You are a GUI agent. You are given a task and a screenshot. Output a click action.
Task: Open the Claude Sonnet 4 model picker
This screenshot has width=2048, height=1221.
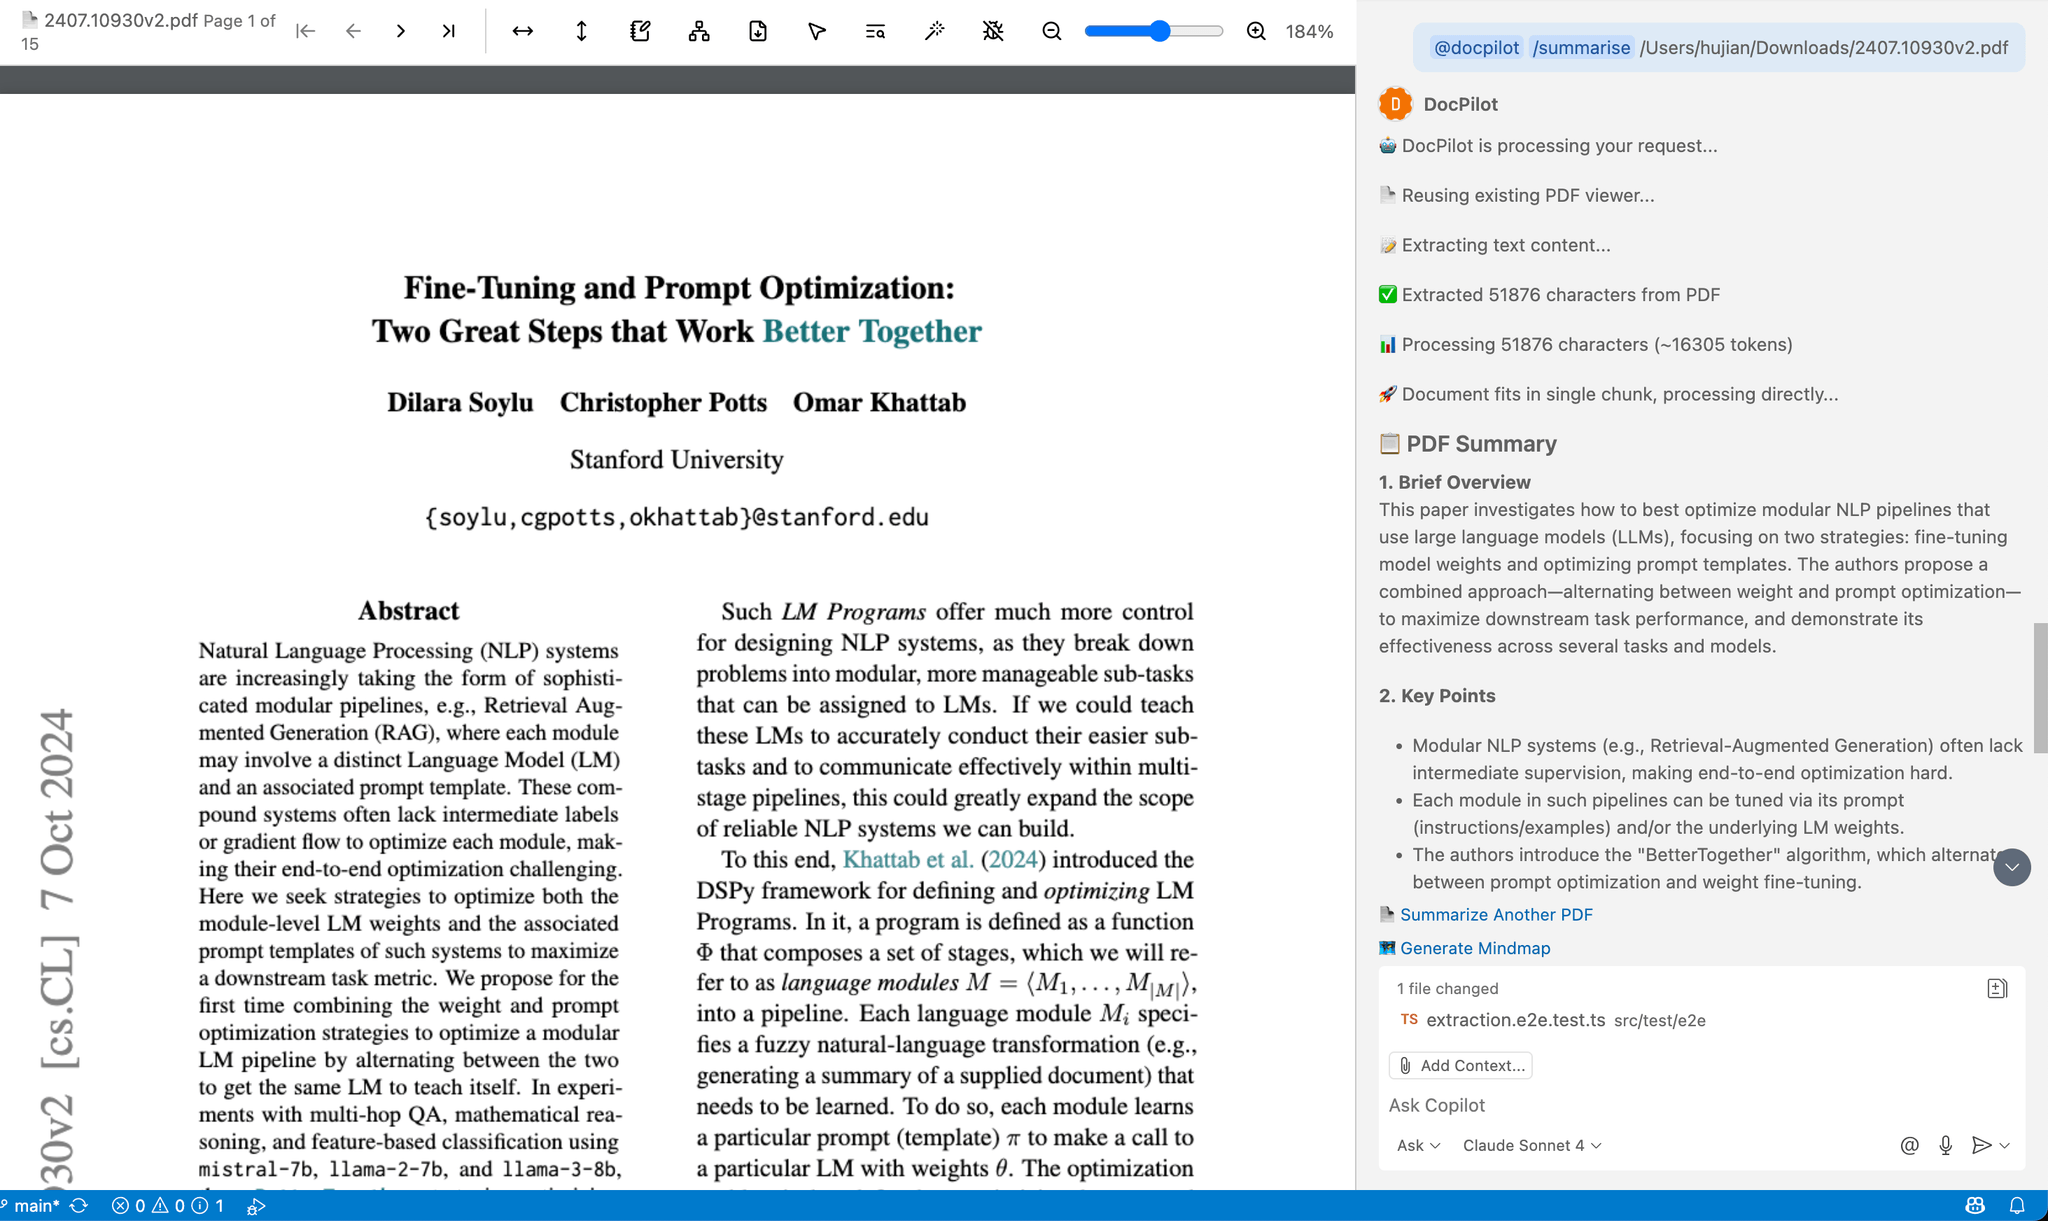pos(1531,1145)
